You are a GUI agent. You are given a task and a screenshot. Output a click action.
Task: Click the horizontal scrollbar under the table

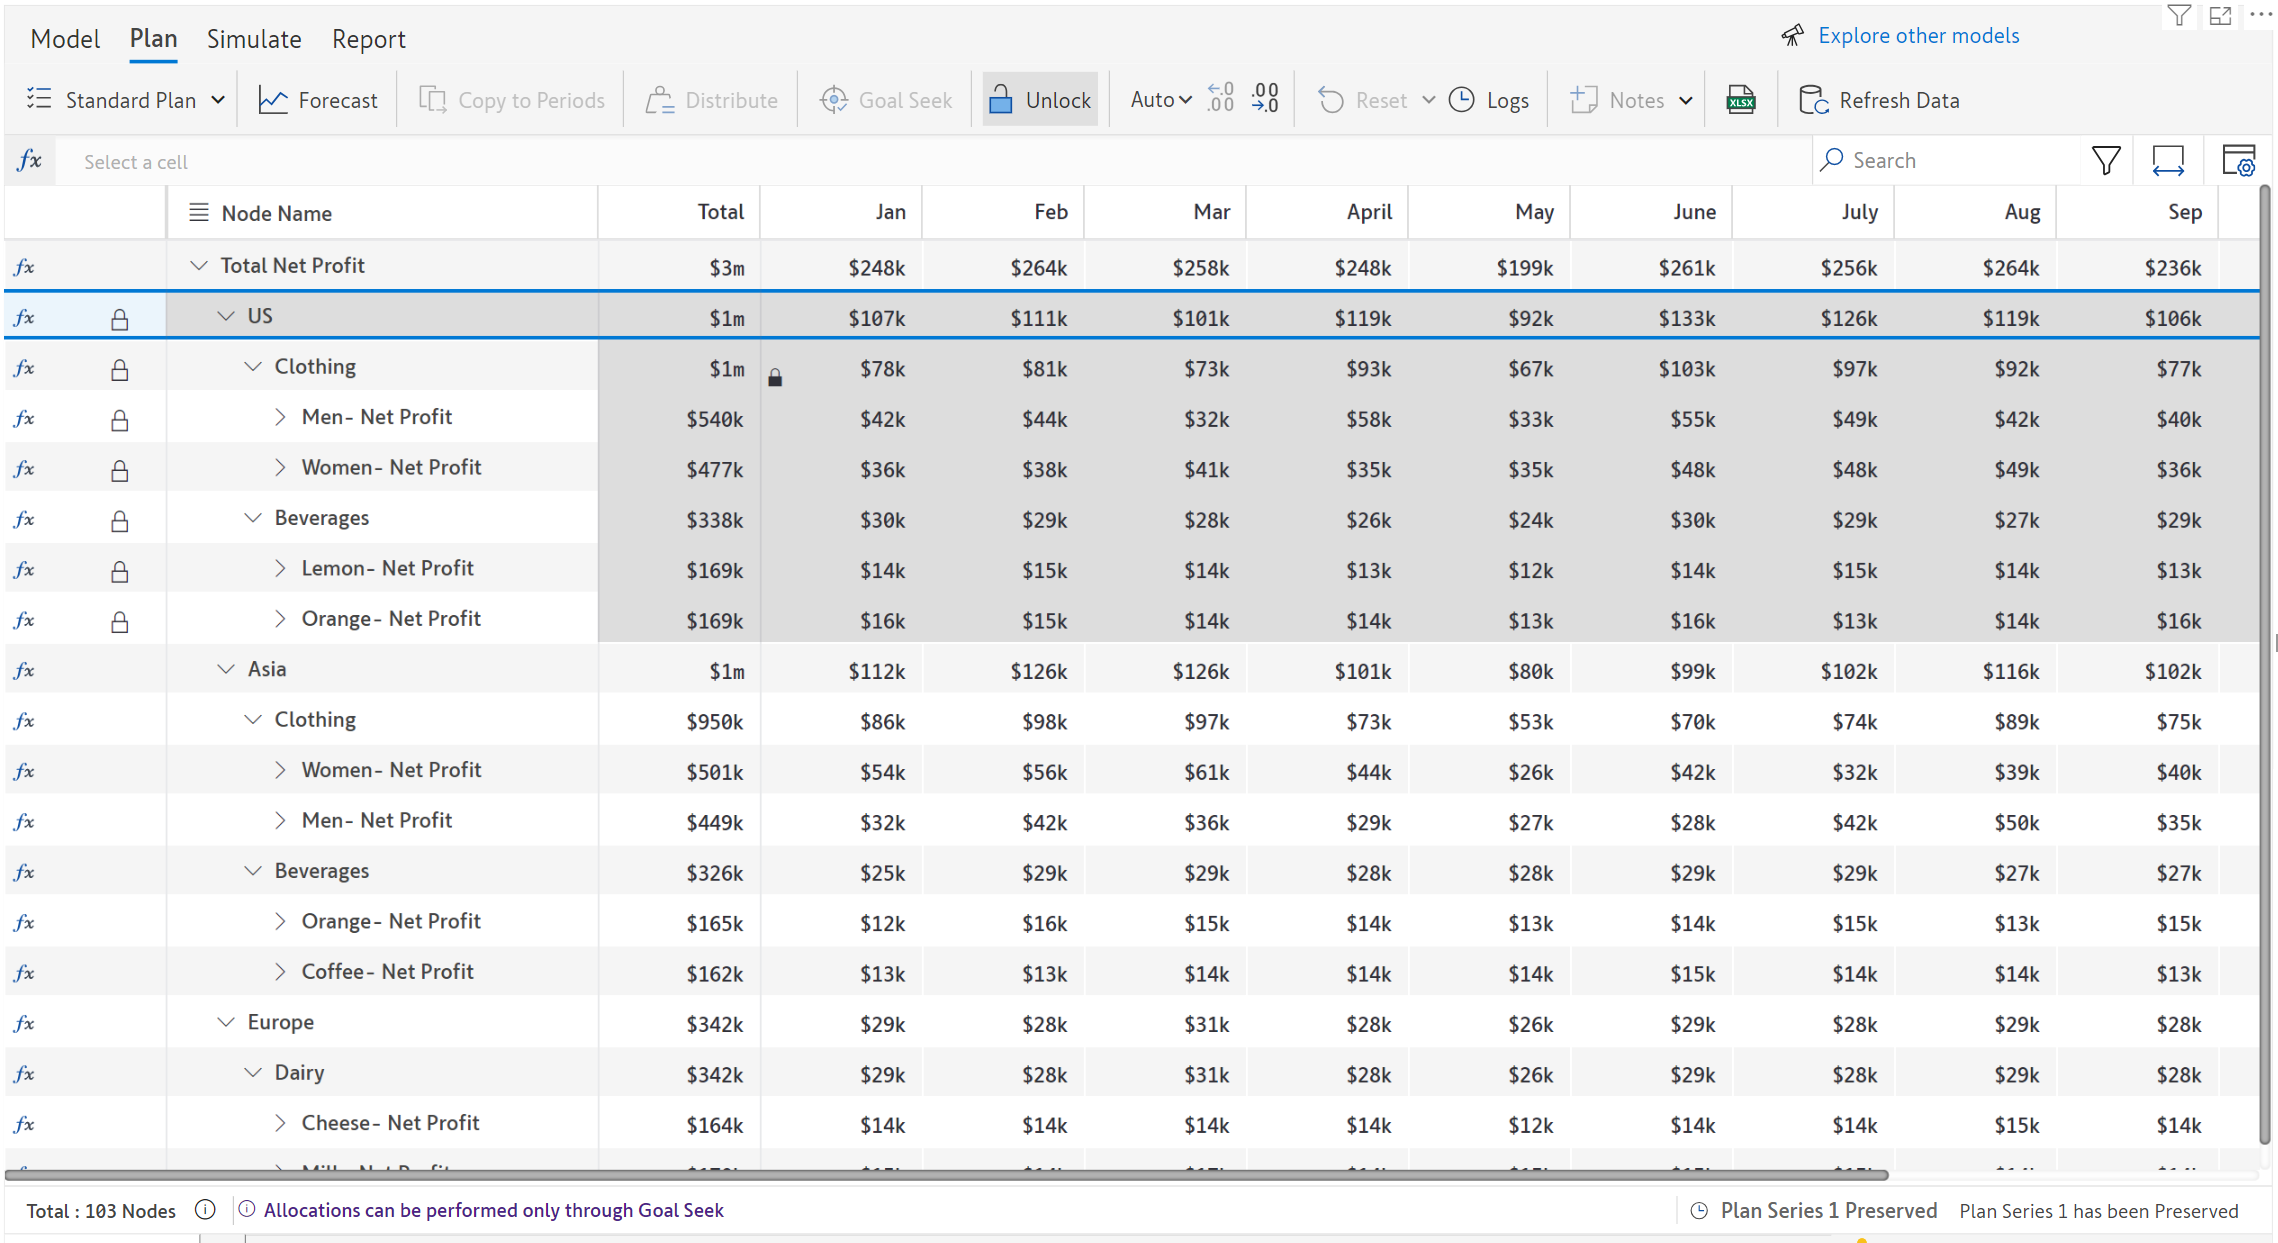946,1175
